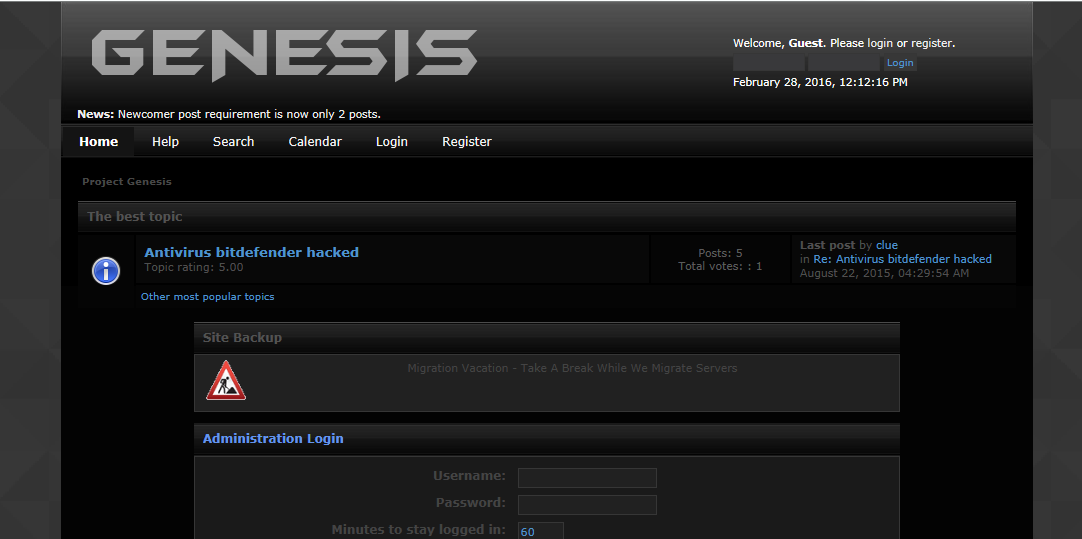
Task: Click the blue info icon beside the topic
Action: point(106,270)
